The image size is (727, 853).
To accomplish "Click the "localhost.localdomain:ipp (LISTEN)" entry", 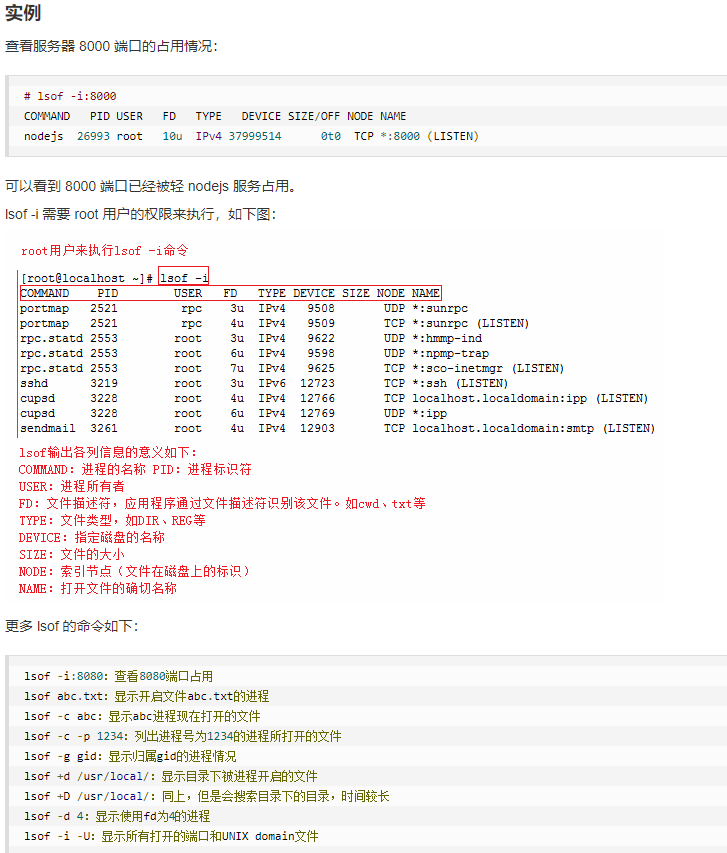I will coord(530,399).
